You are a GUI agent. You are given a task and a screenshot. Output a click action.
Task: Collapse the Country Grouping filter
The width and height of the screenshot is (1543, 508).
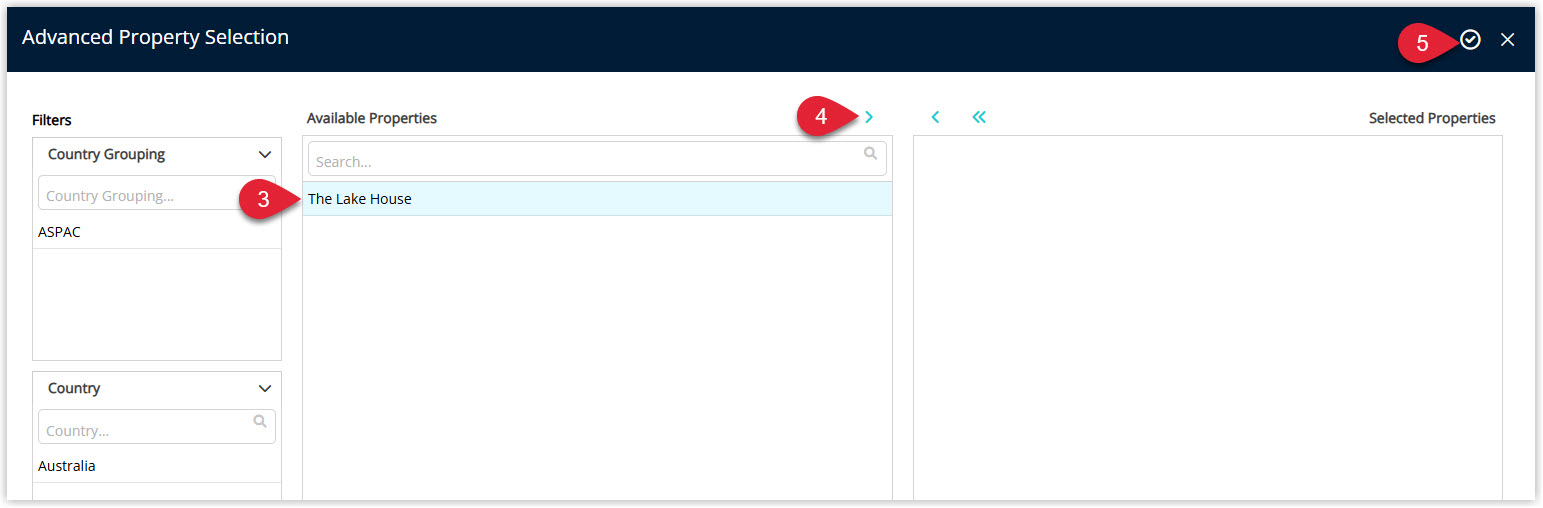(265, 155)
